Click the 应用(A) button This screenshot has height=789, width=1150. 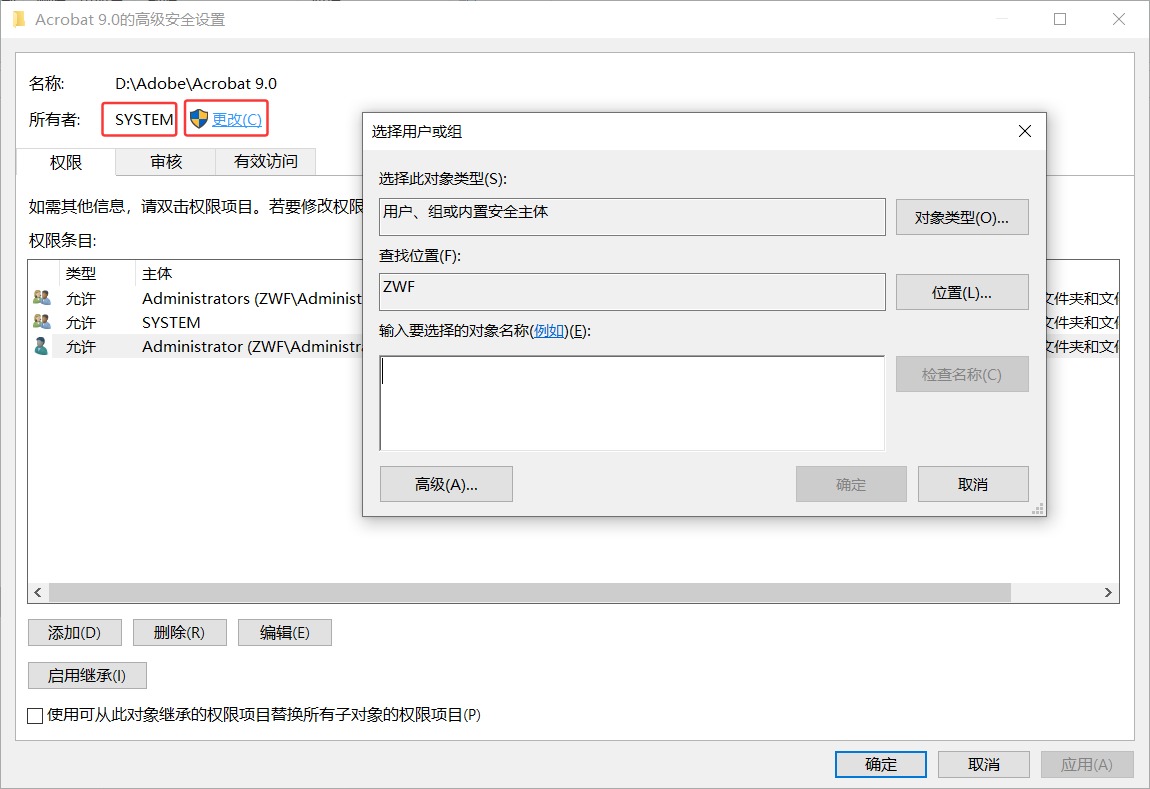(x=1087, y=764)
